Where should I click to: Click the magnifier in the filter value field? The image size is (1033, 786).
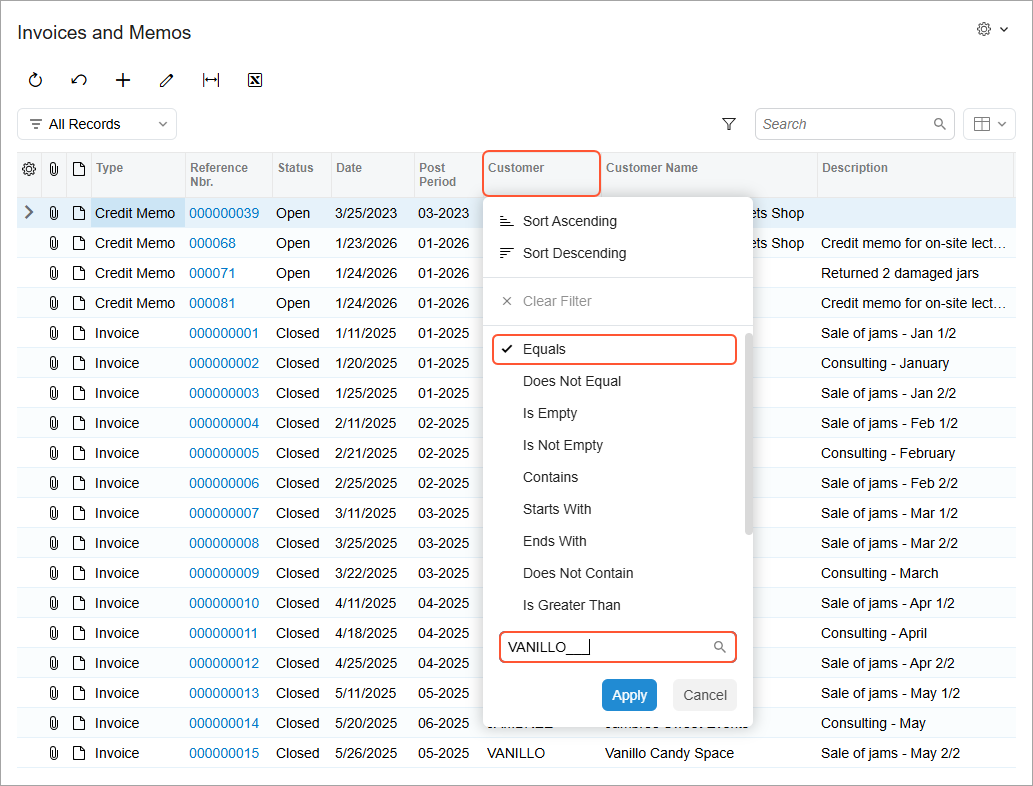click(719, 647)
